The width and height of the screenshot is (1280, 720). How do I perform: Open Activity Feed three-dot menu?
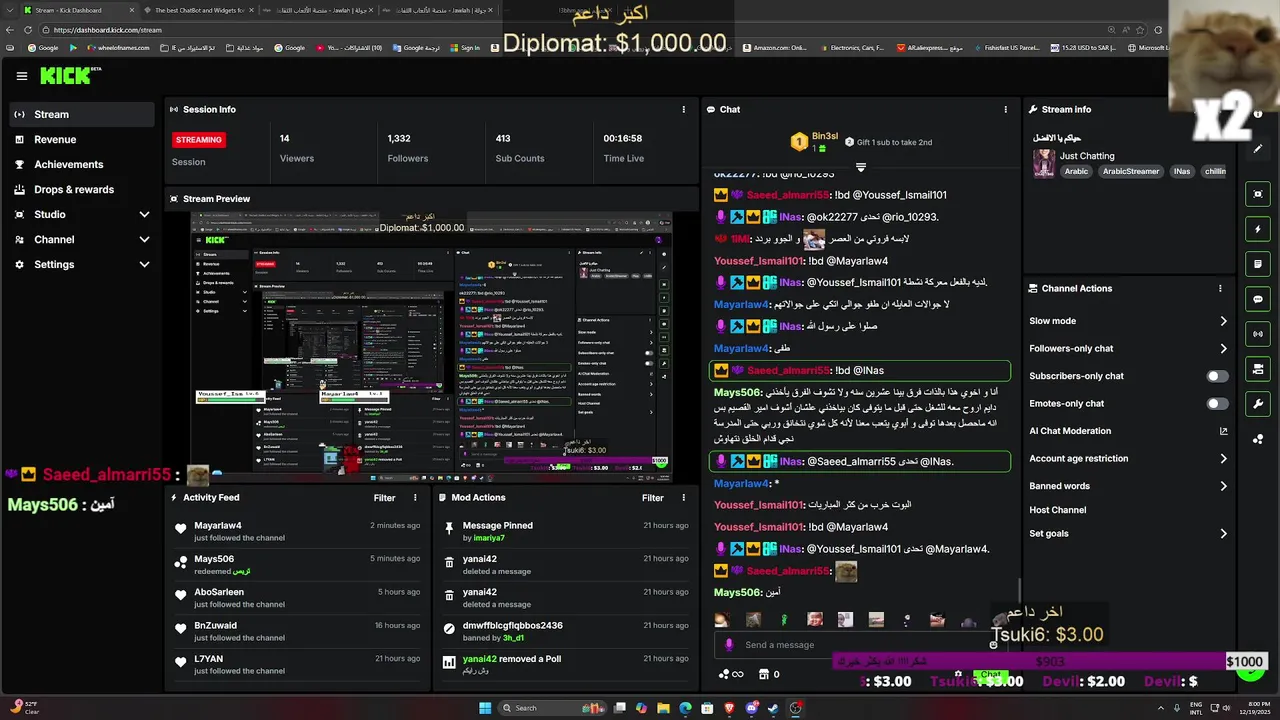click(x=415, y=497)
